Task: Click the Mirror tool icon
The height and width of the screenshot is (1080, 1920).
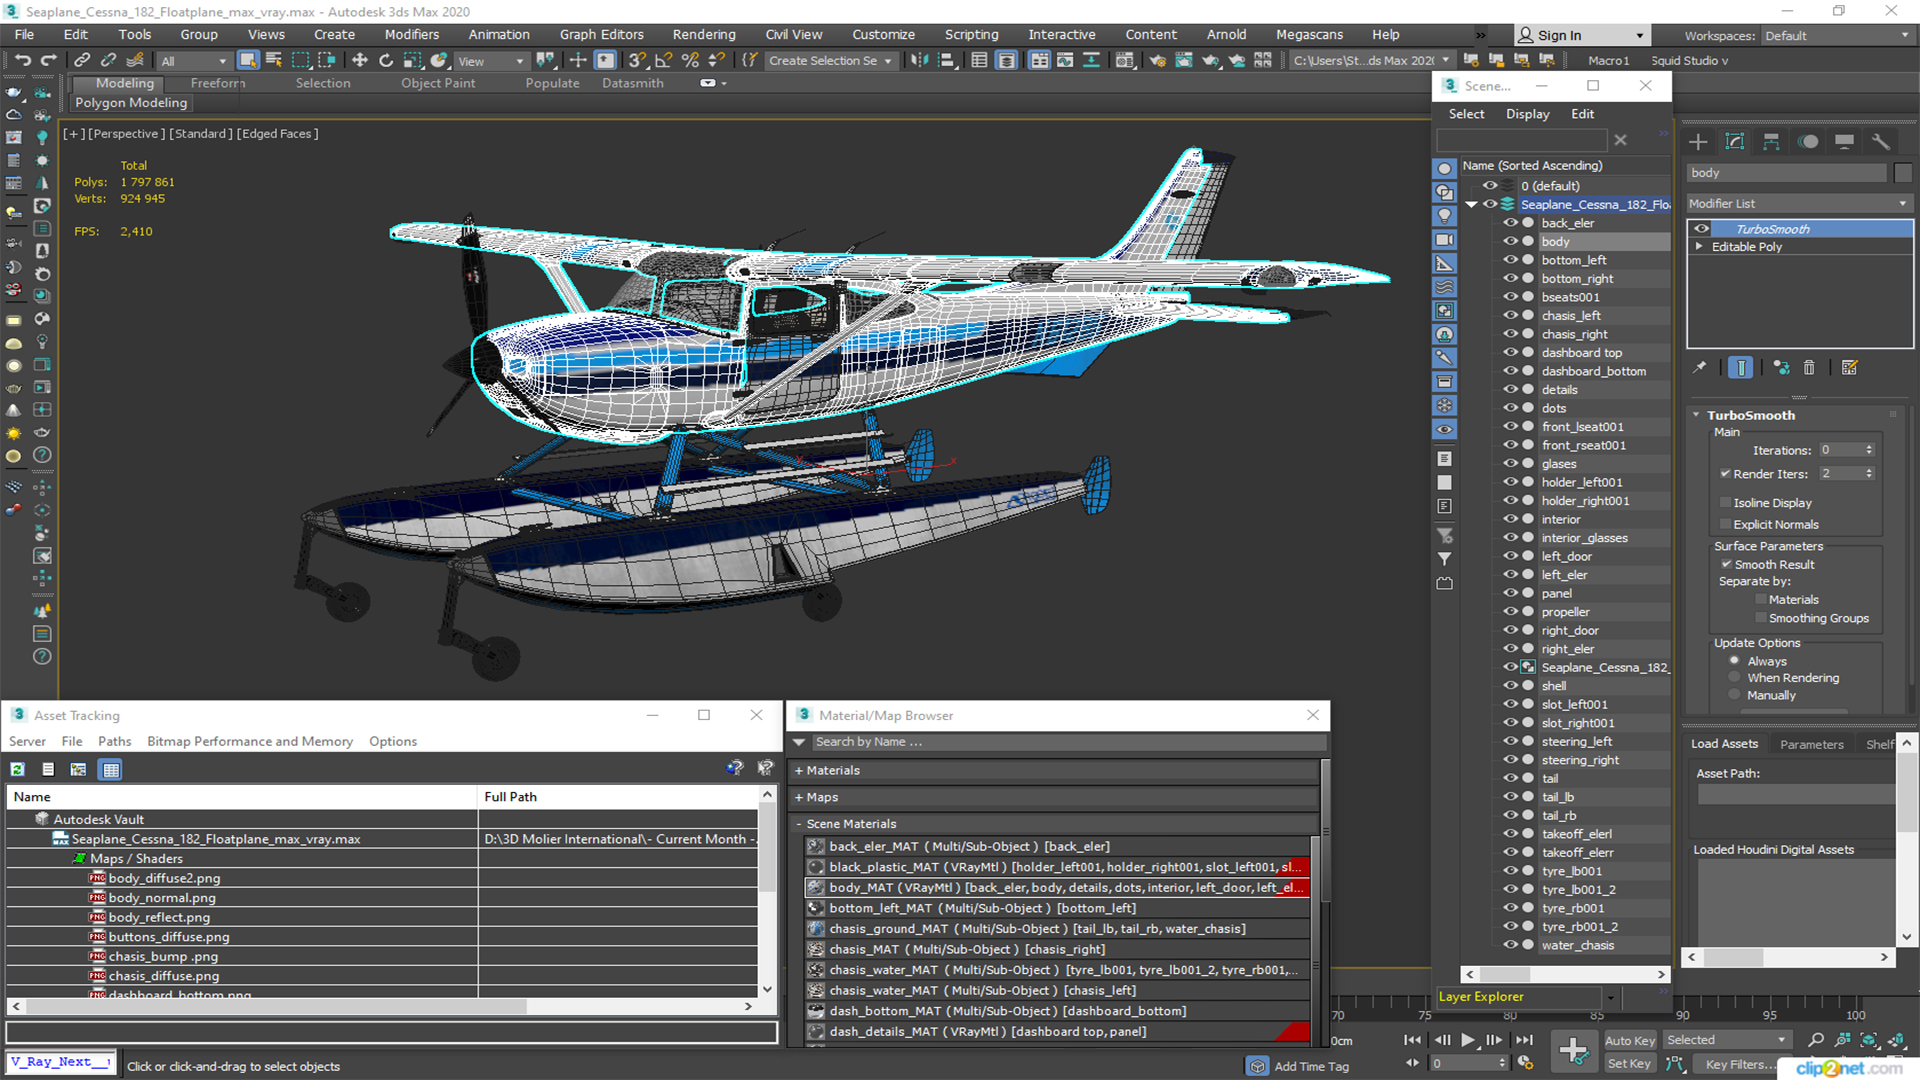Action: coord(919,60)
